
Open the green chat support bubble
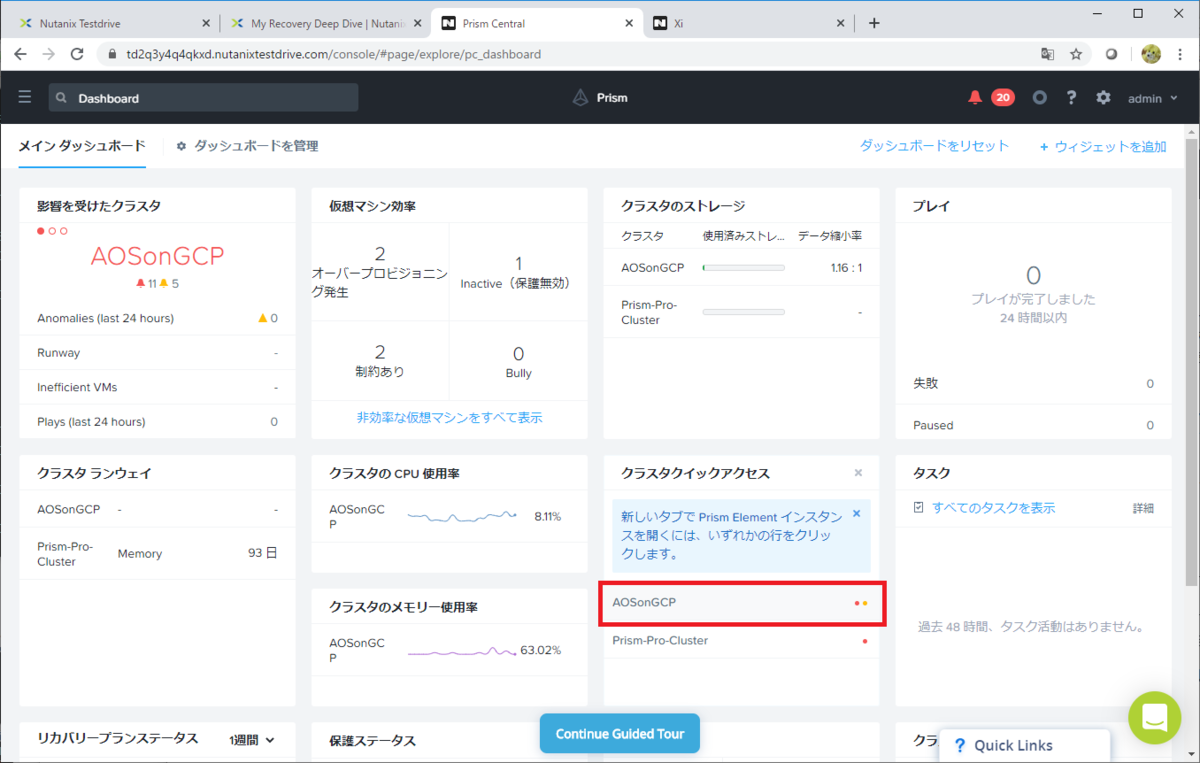(x=1155, y=717)
